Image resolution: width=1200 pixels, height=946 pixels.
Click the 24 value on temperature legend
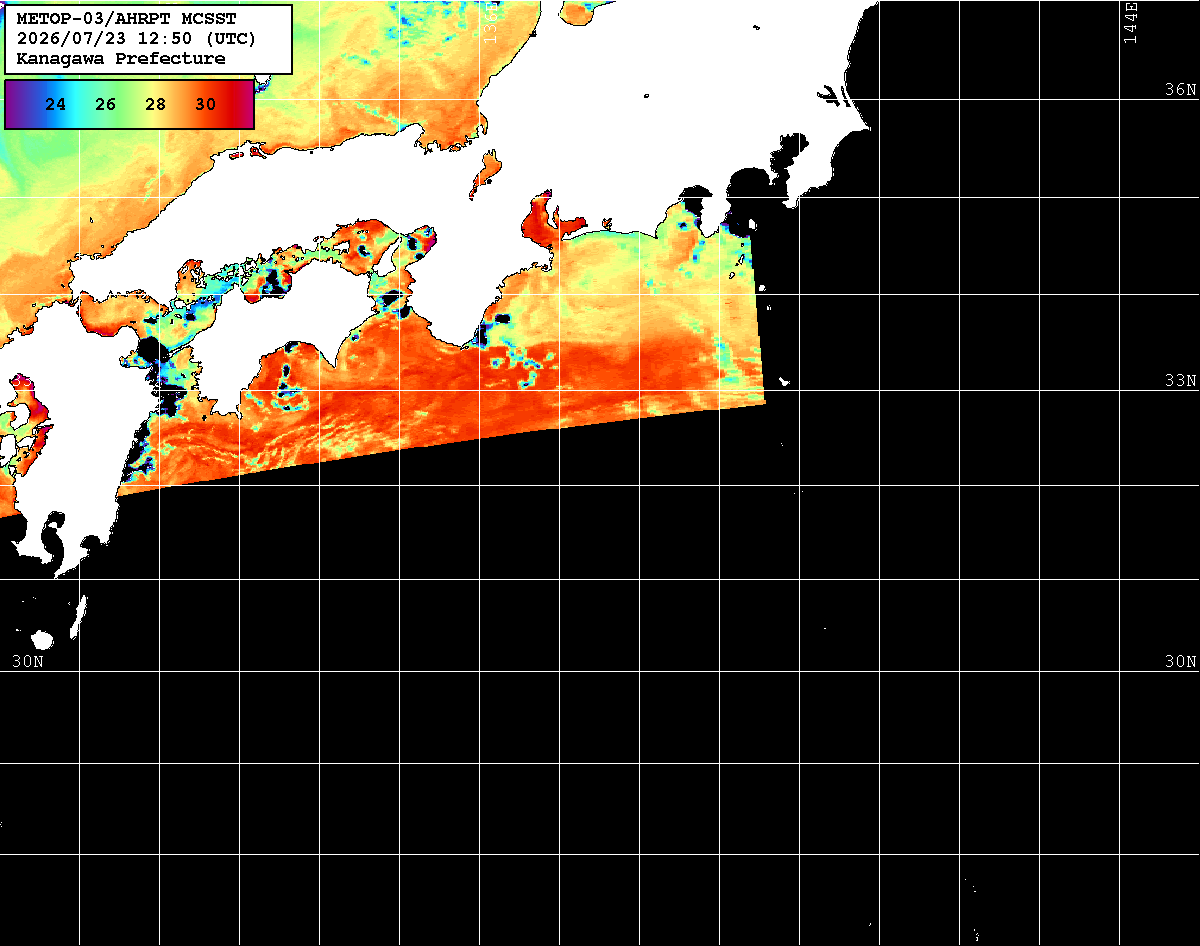[x=56, y=104]
